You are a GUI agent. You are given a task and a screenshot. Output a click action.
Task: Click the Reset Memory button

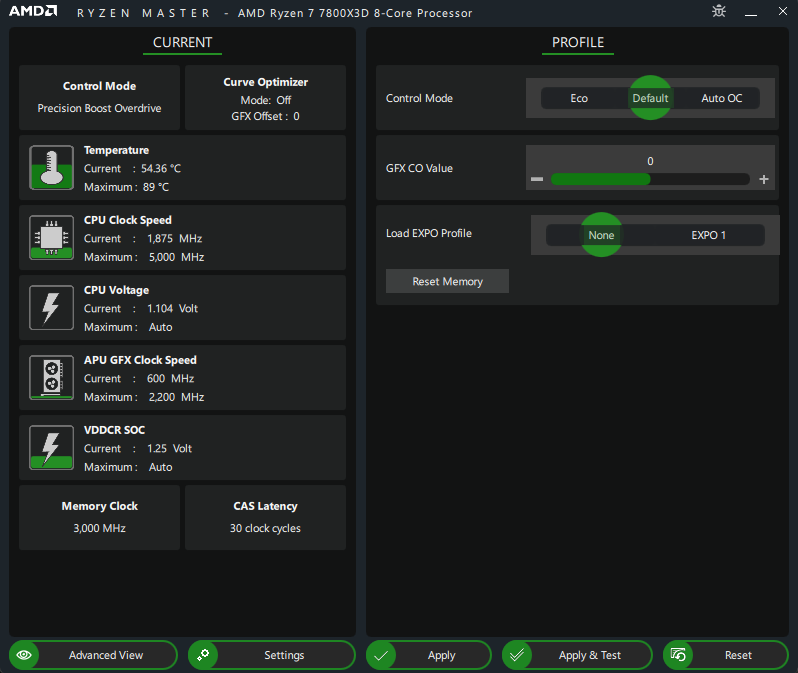[447, 281]
